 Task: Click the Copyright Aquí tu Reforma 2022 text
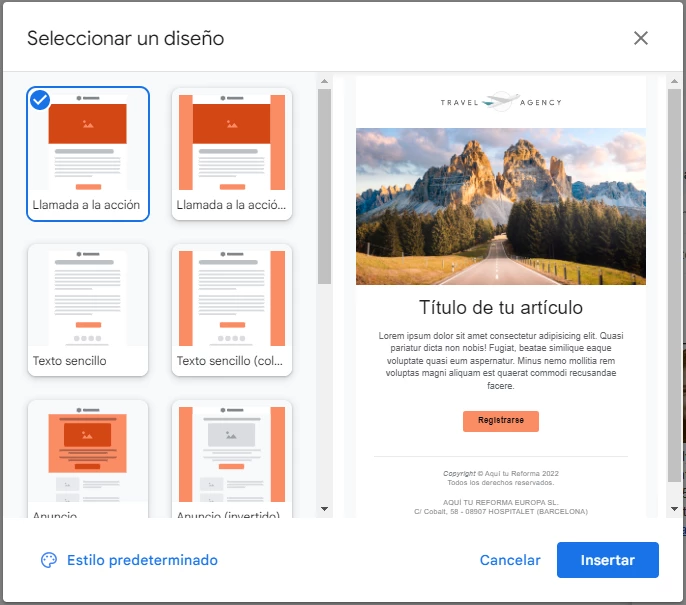click(501, 473)
